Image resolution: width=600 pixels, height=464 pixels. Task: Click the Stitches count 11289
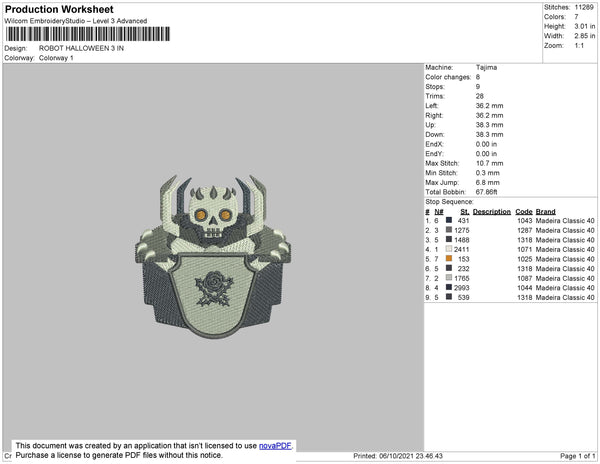pos(585,8)
